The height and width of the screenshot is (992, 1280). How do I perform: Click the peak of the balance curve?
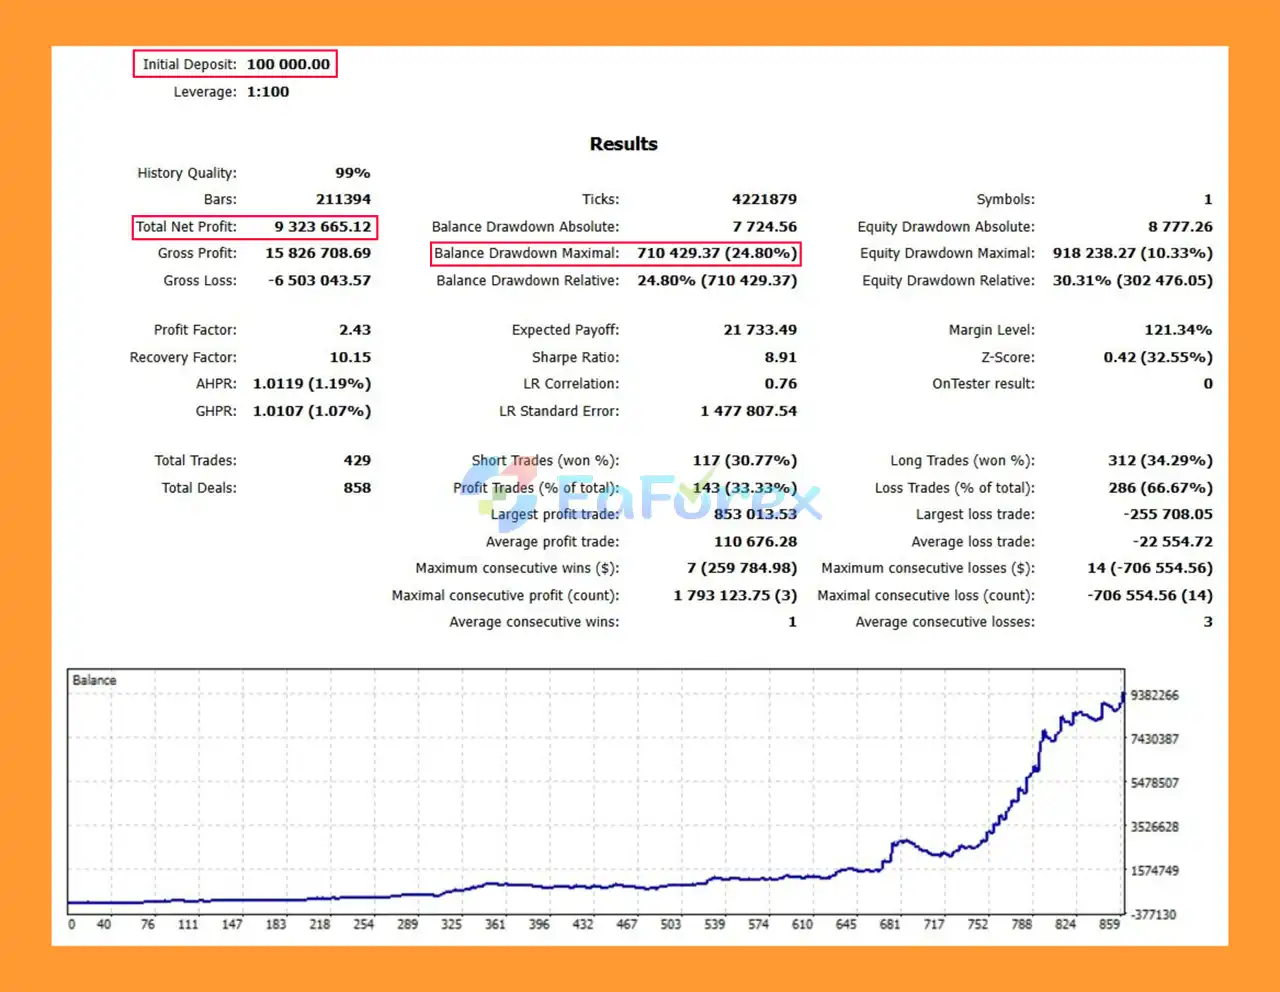[x=1123, y=693]
